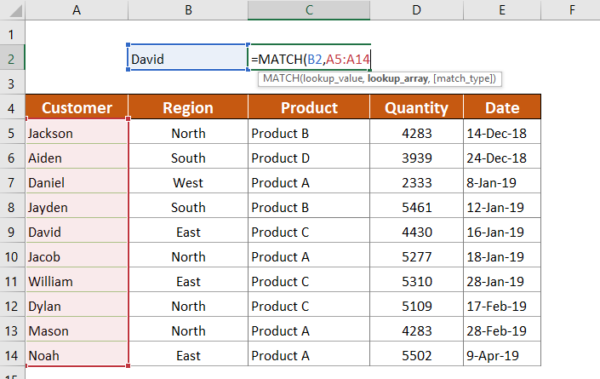Screen dimensions: 600x379
Task: Click the MATCH formula in cell C2
Action: (310, 59)
